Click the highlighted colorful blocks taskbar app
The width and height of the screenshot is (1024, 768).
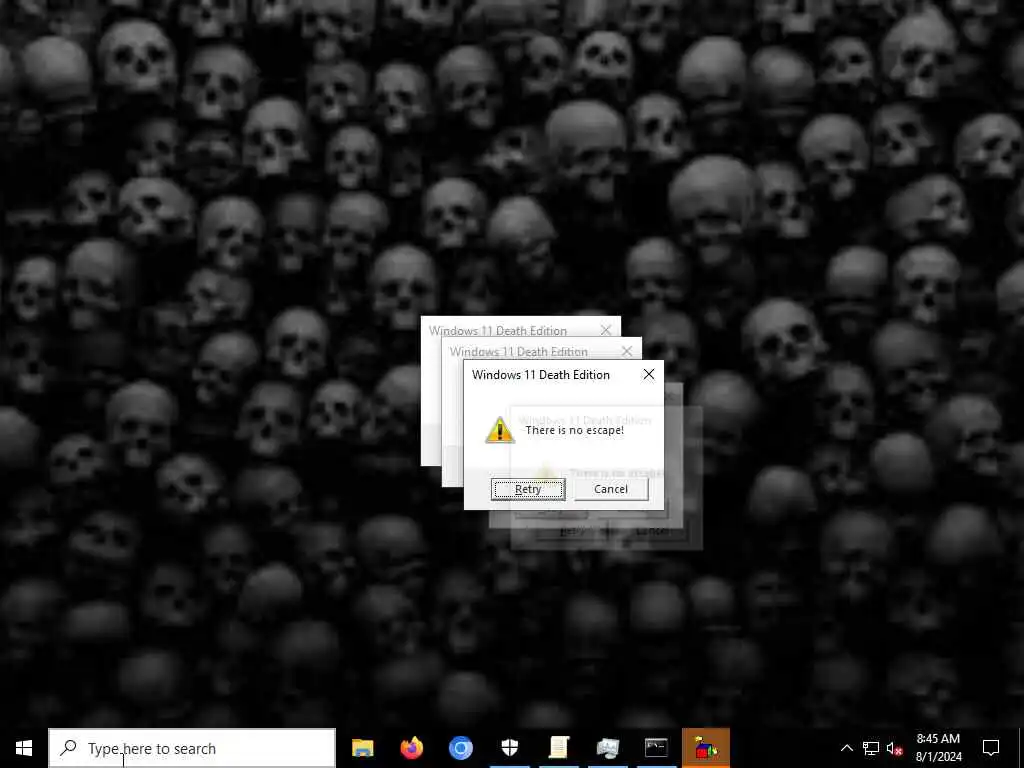705,748
